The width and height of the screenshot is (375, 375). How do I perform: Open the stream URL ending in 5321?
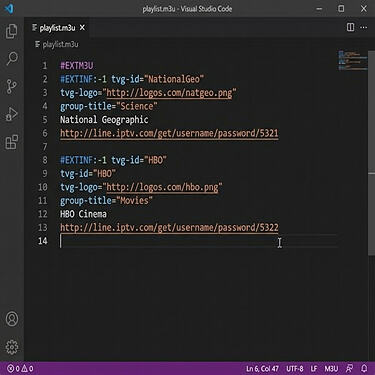coord(169,133)
